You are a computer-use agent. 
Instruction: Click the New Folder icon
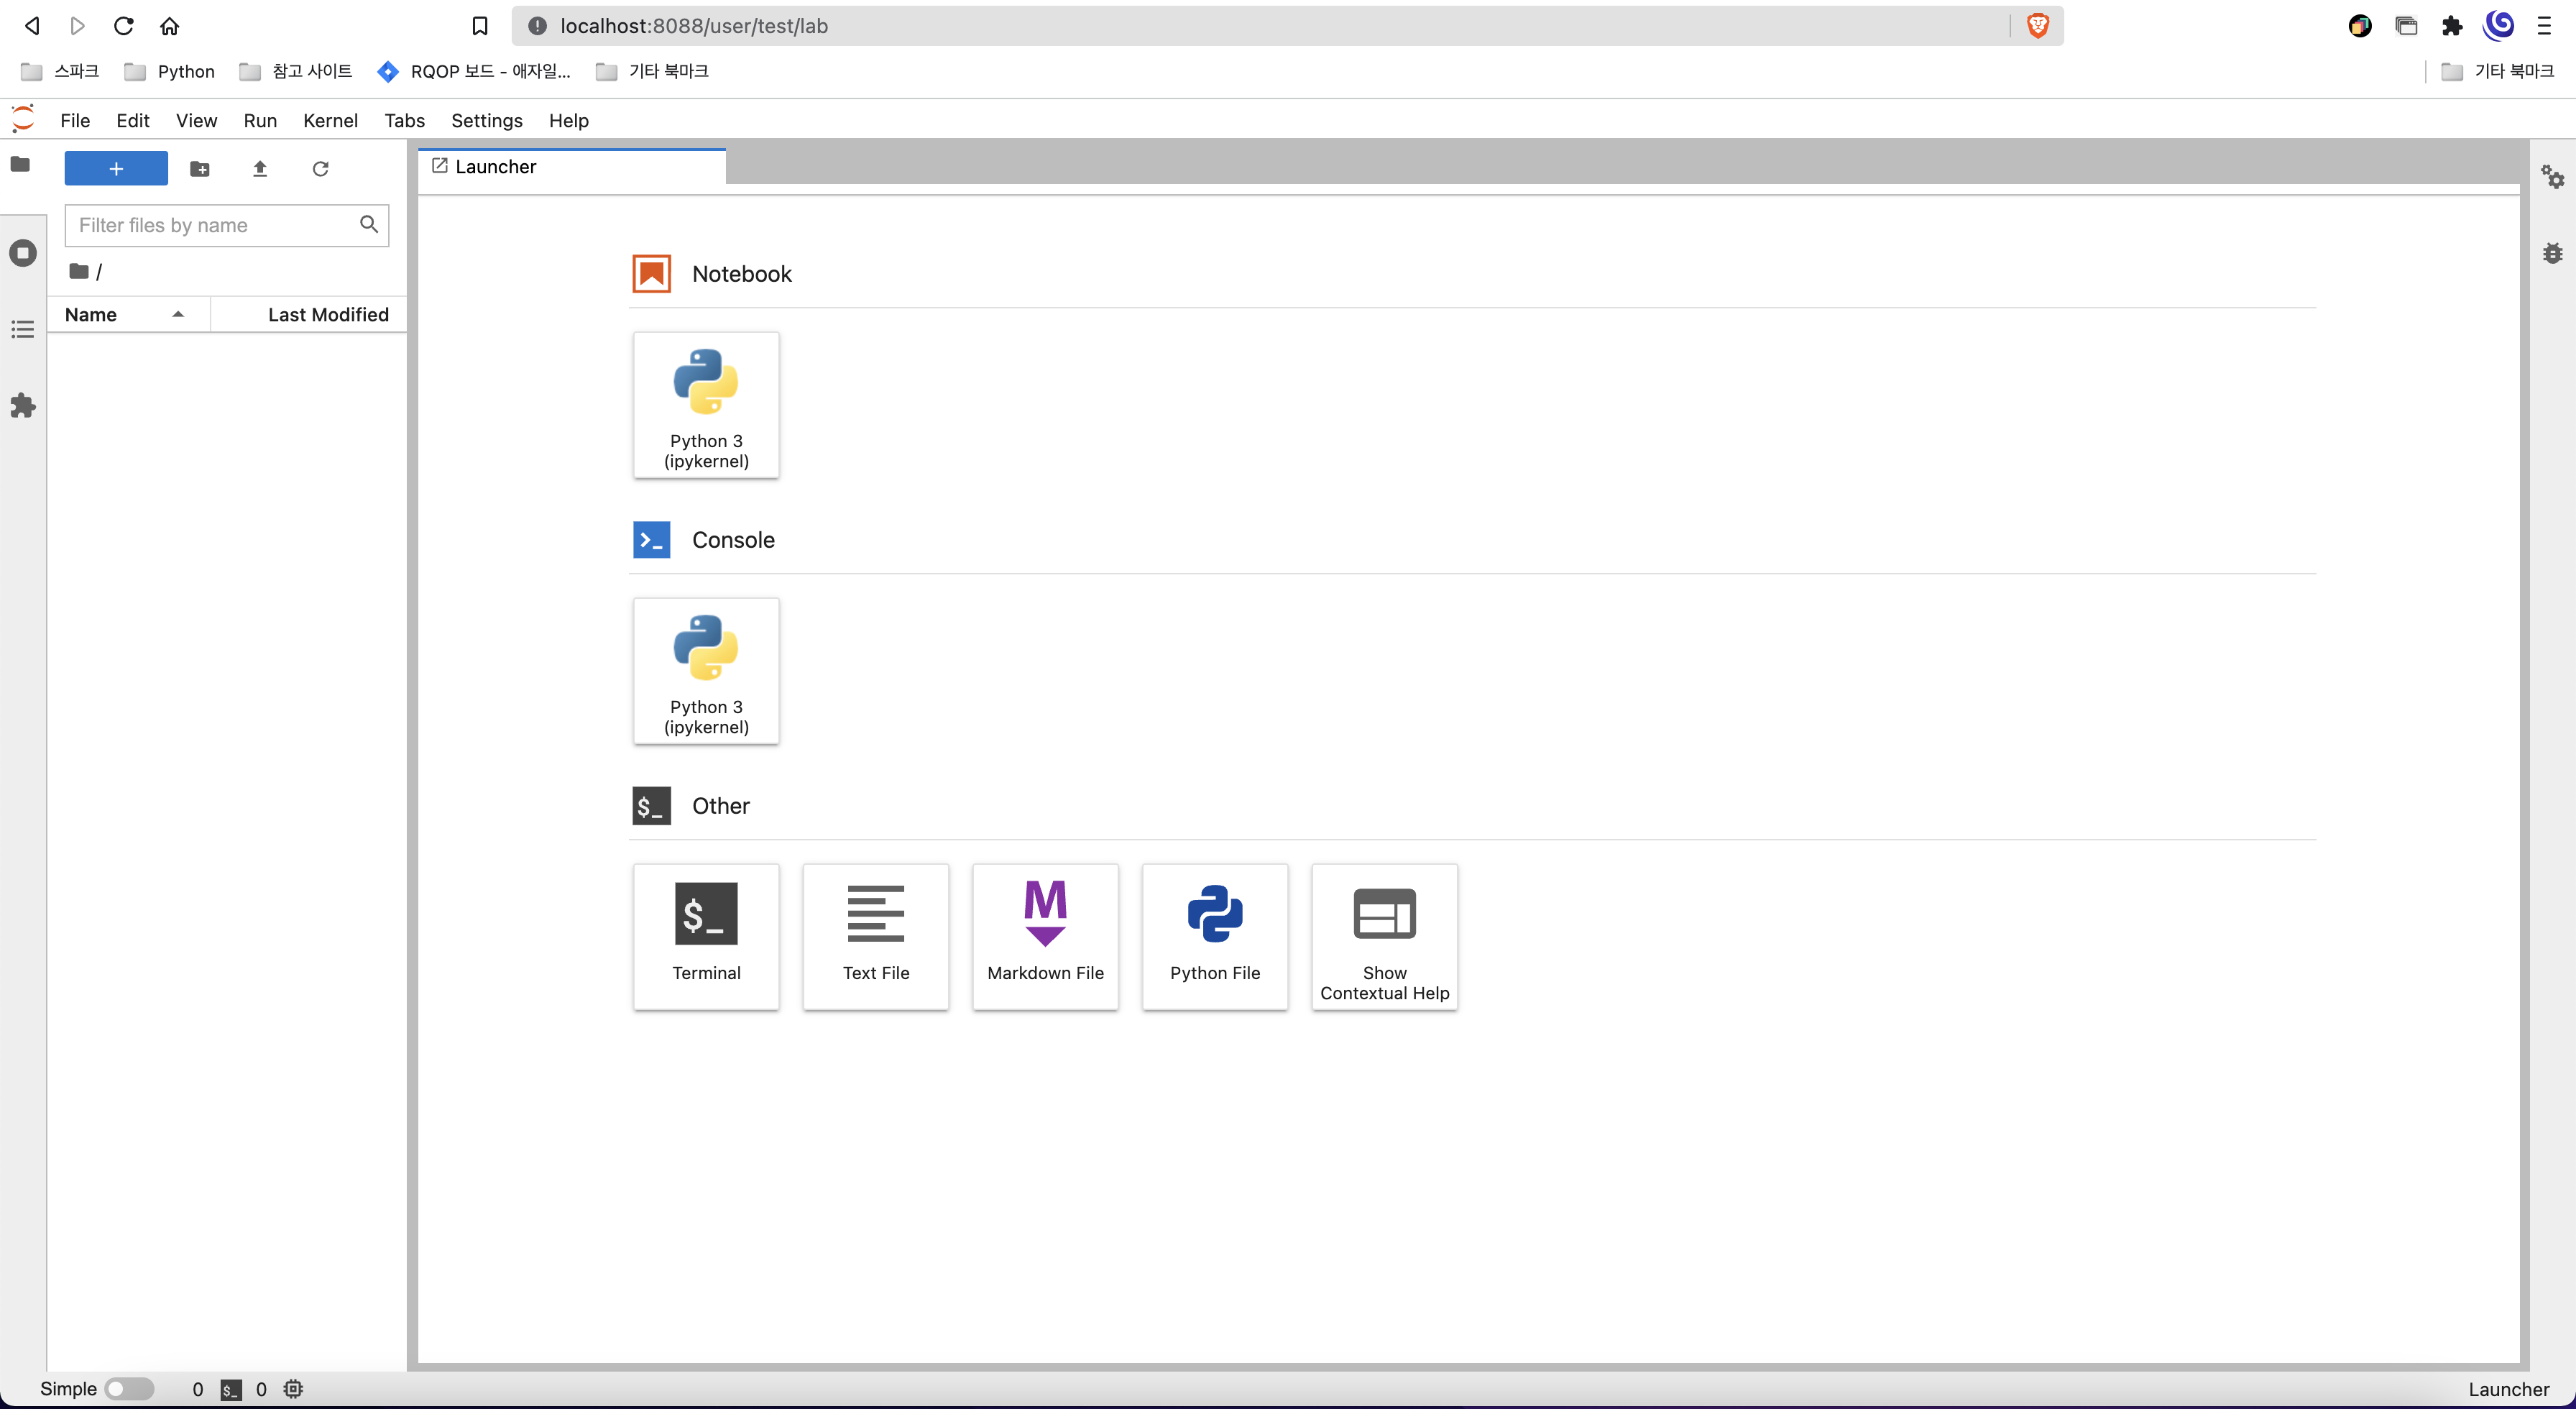[x=200, y=169]
